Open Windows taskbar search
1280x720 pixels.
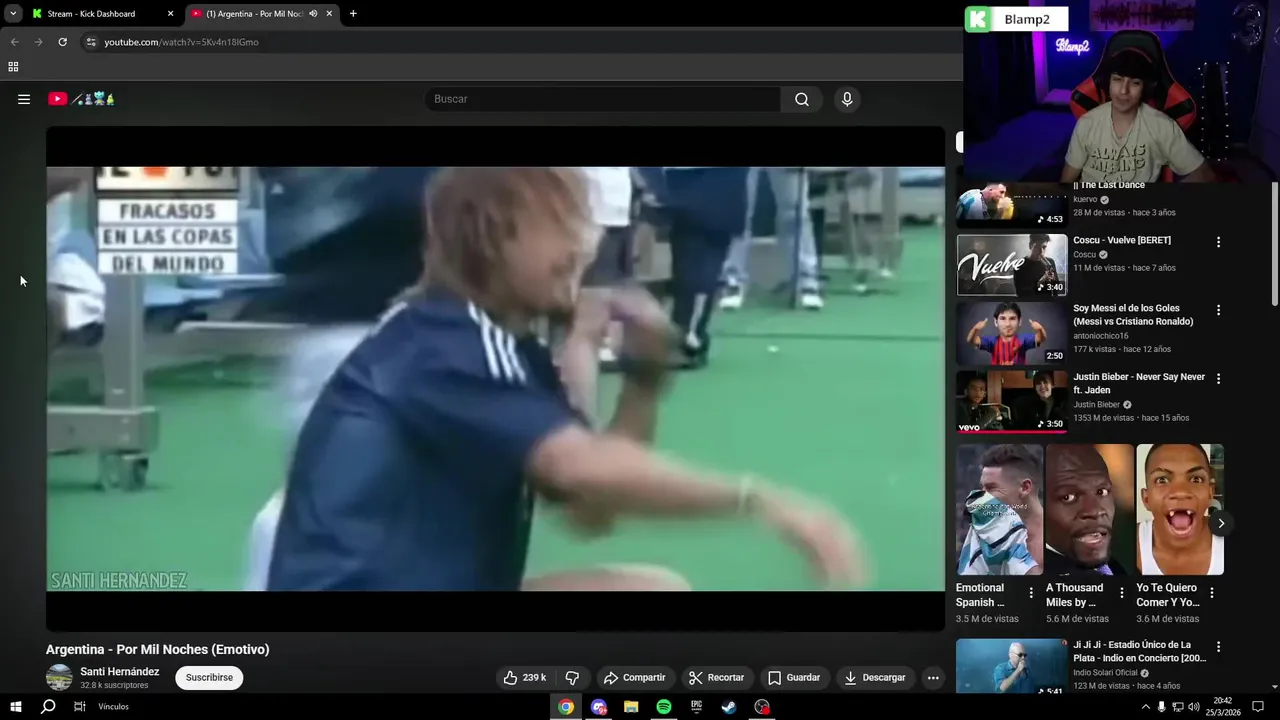48,707
